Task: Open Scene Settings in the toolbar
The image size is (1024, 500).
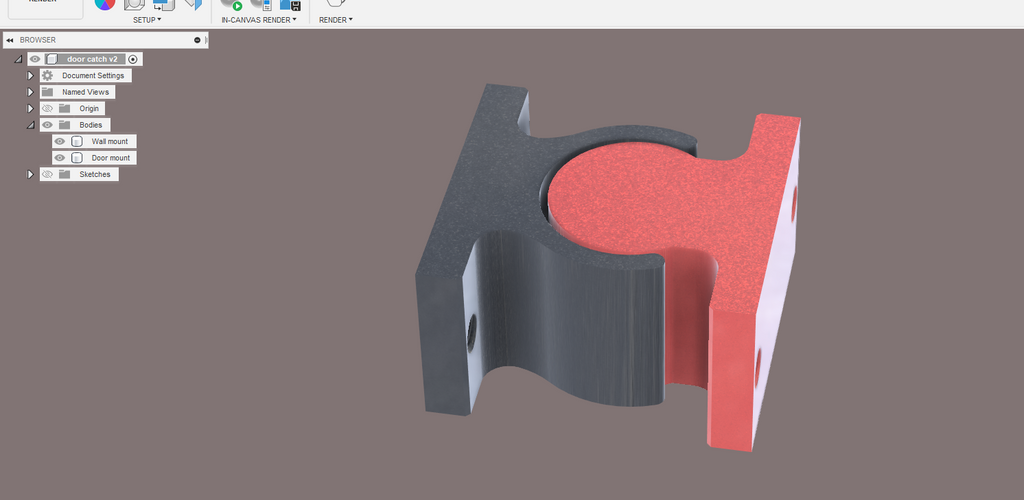Action: click(x=135, y=5)
